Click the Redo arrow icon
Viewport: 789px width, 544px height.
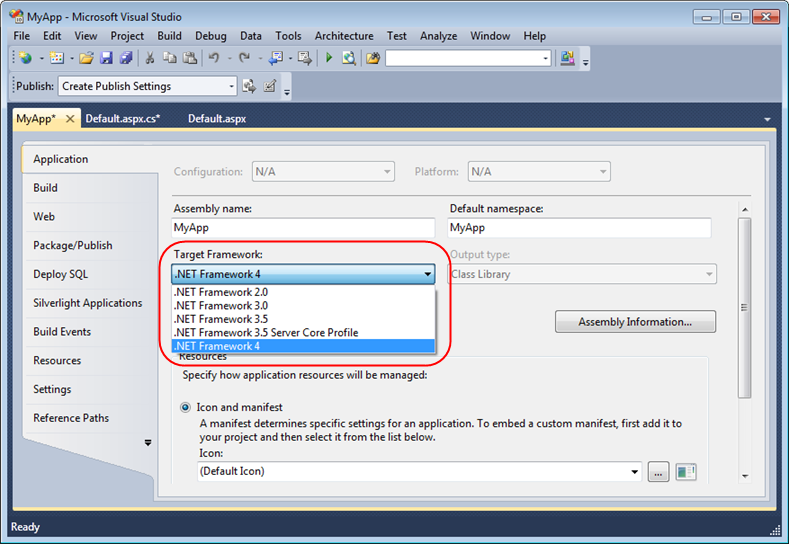(x=245, y=58)
